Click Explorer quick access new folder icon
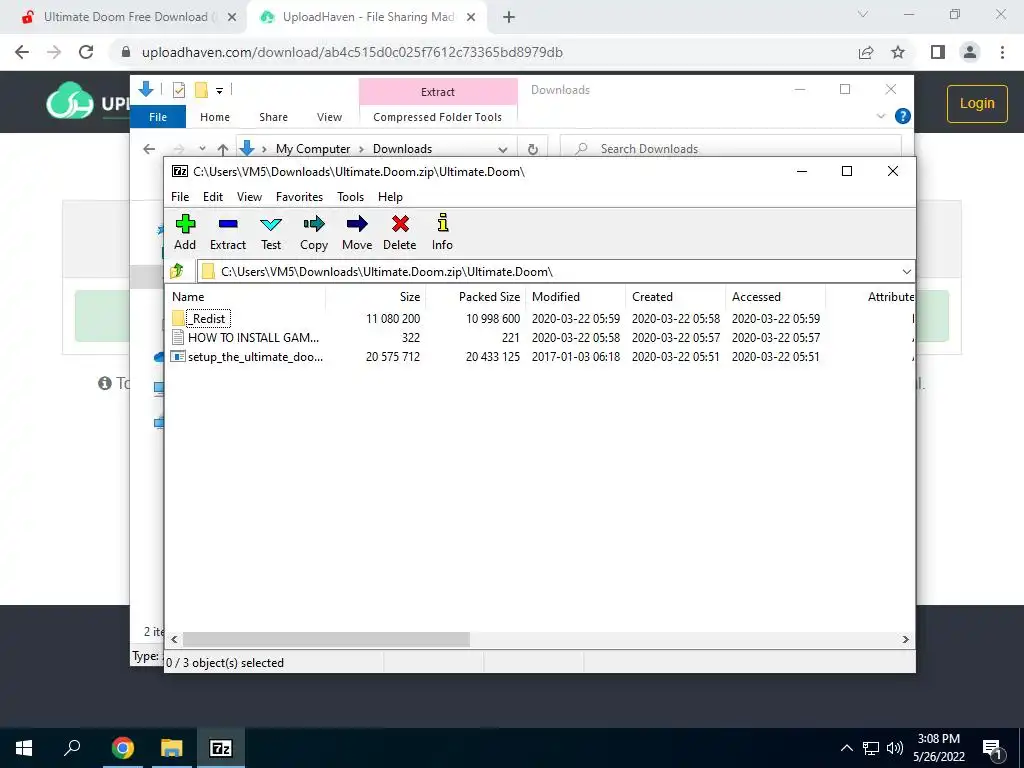 (201, 90)
